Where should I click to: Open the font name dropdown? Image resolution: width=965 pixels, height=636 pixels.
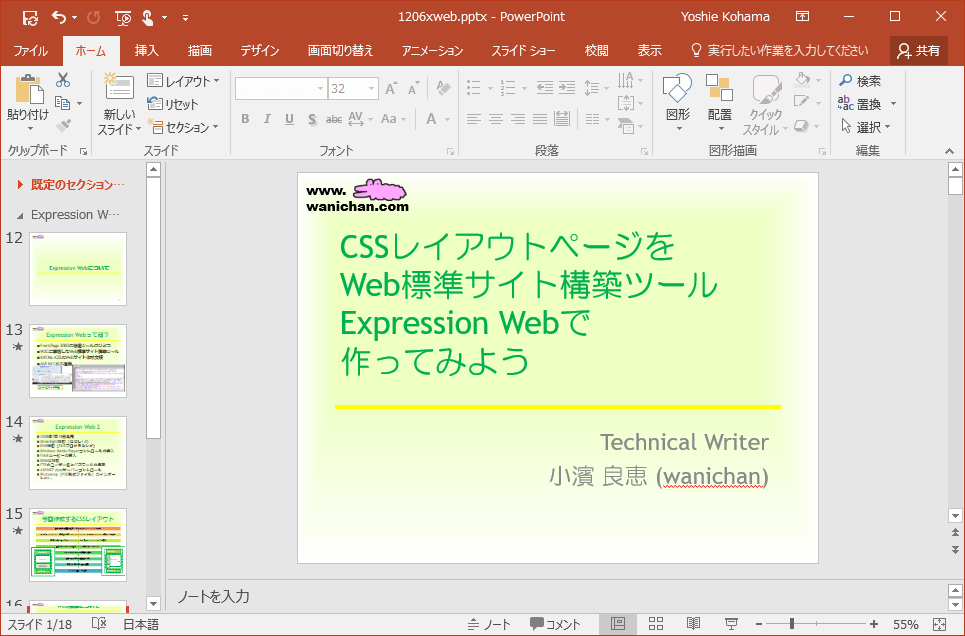320,89
